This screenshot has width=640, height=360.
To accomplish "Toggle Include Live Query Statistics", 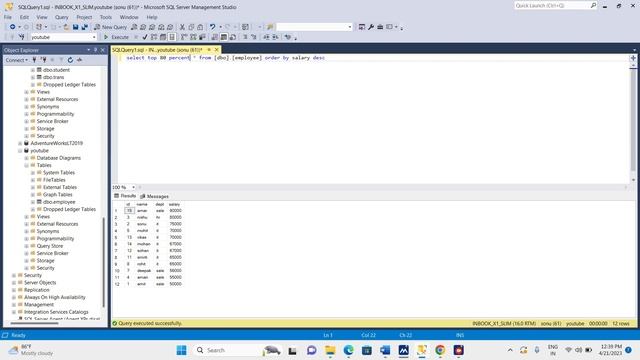I will click(193, 37).
